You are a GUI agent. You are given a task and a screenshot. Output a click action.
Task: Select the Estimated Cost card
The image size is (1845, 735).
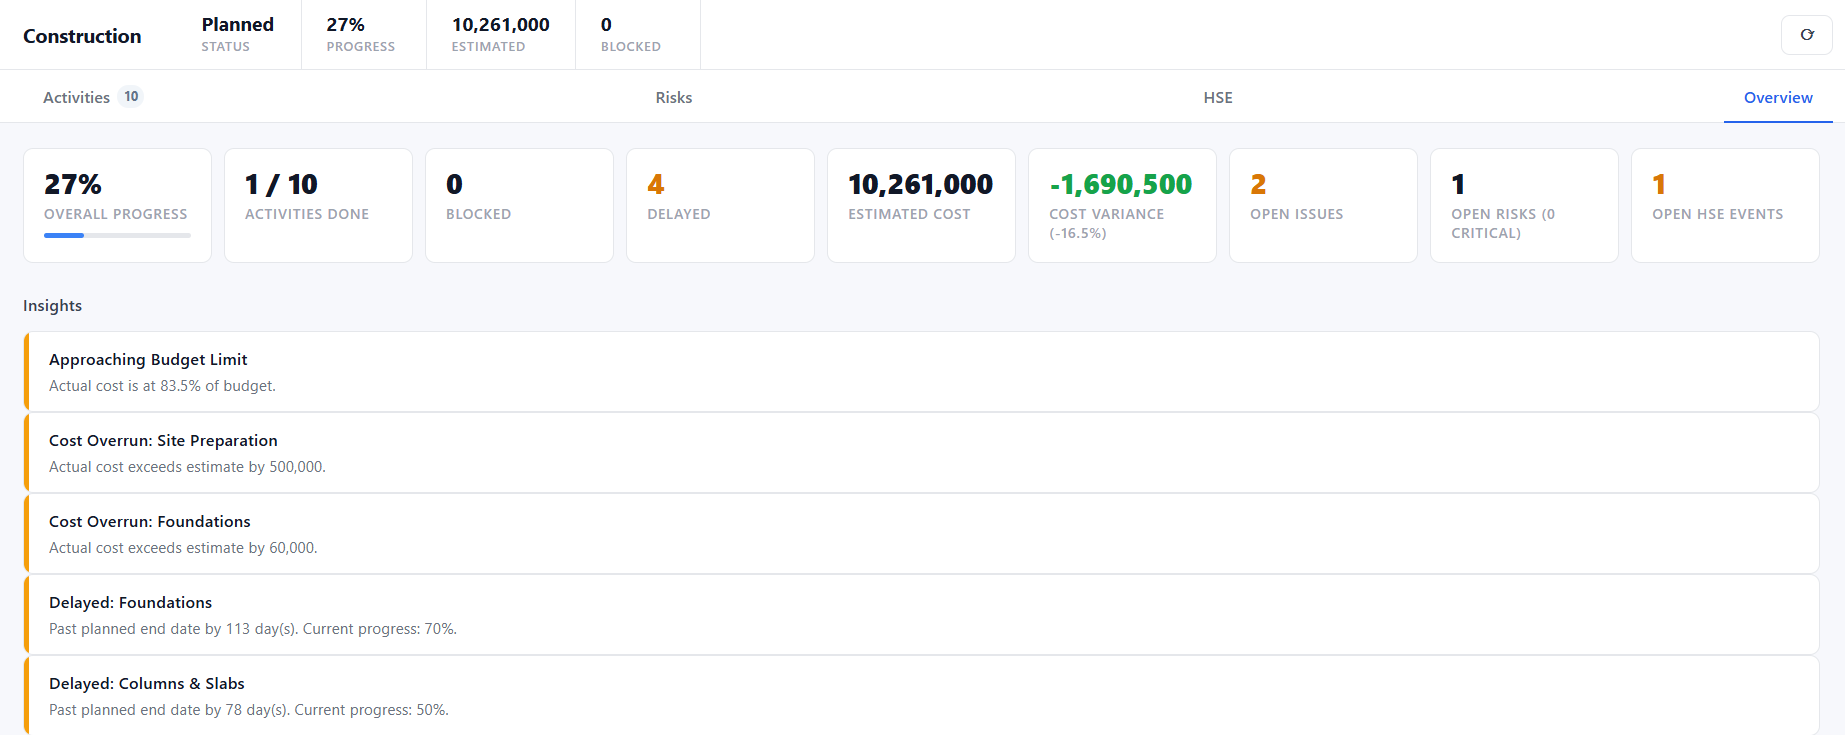[921, 206]
